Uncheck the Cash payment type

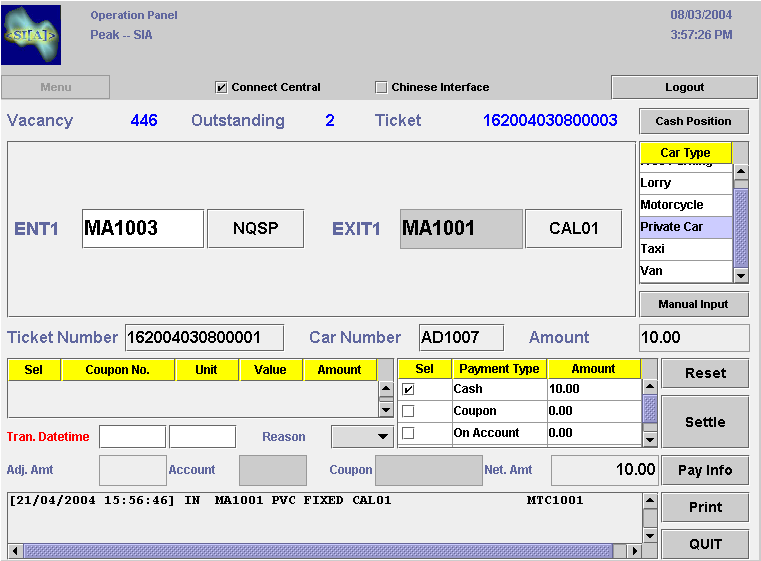pyautogui.click(x=408, y=389)
